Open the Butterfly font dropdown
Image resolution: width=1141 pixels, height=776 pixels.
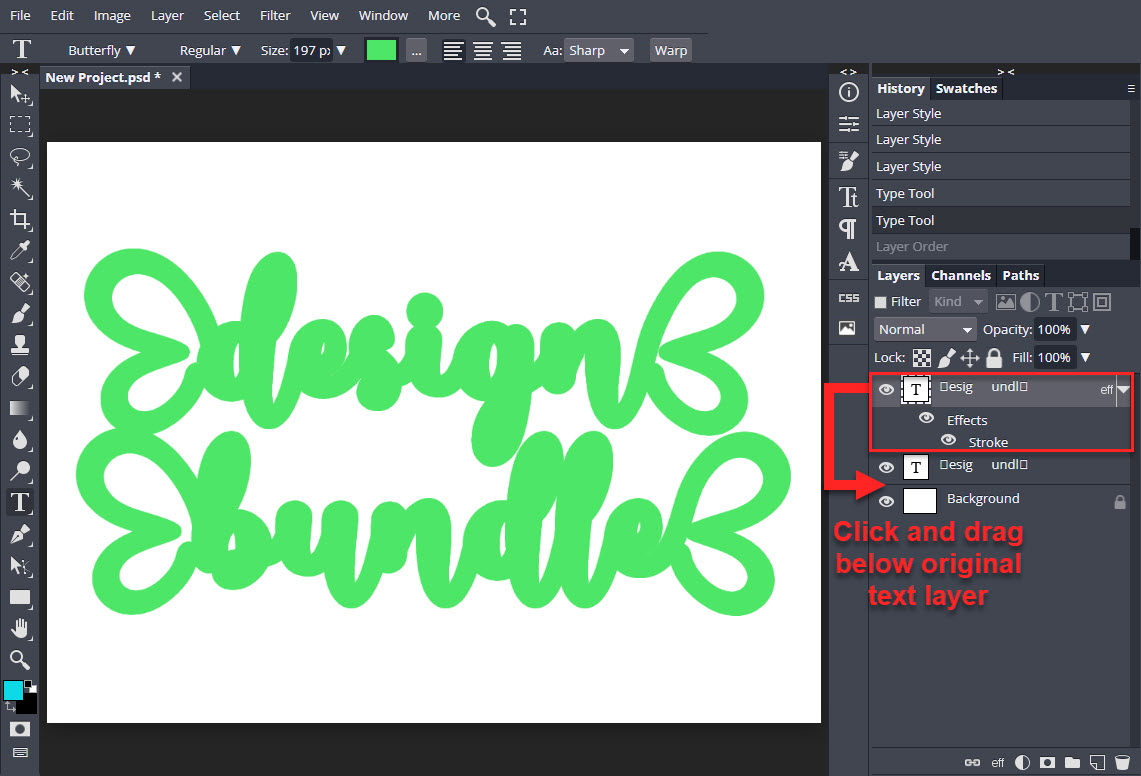(101, 50)
